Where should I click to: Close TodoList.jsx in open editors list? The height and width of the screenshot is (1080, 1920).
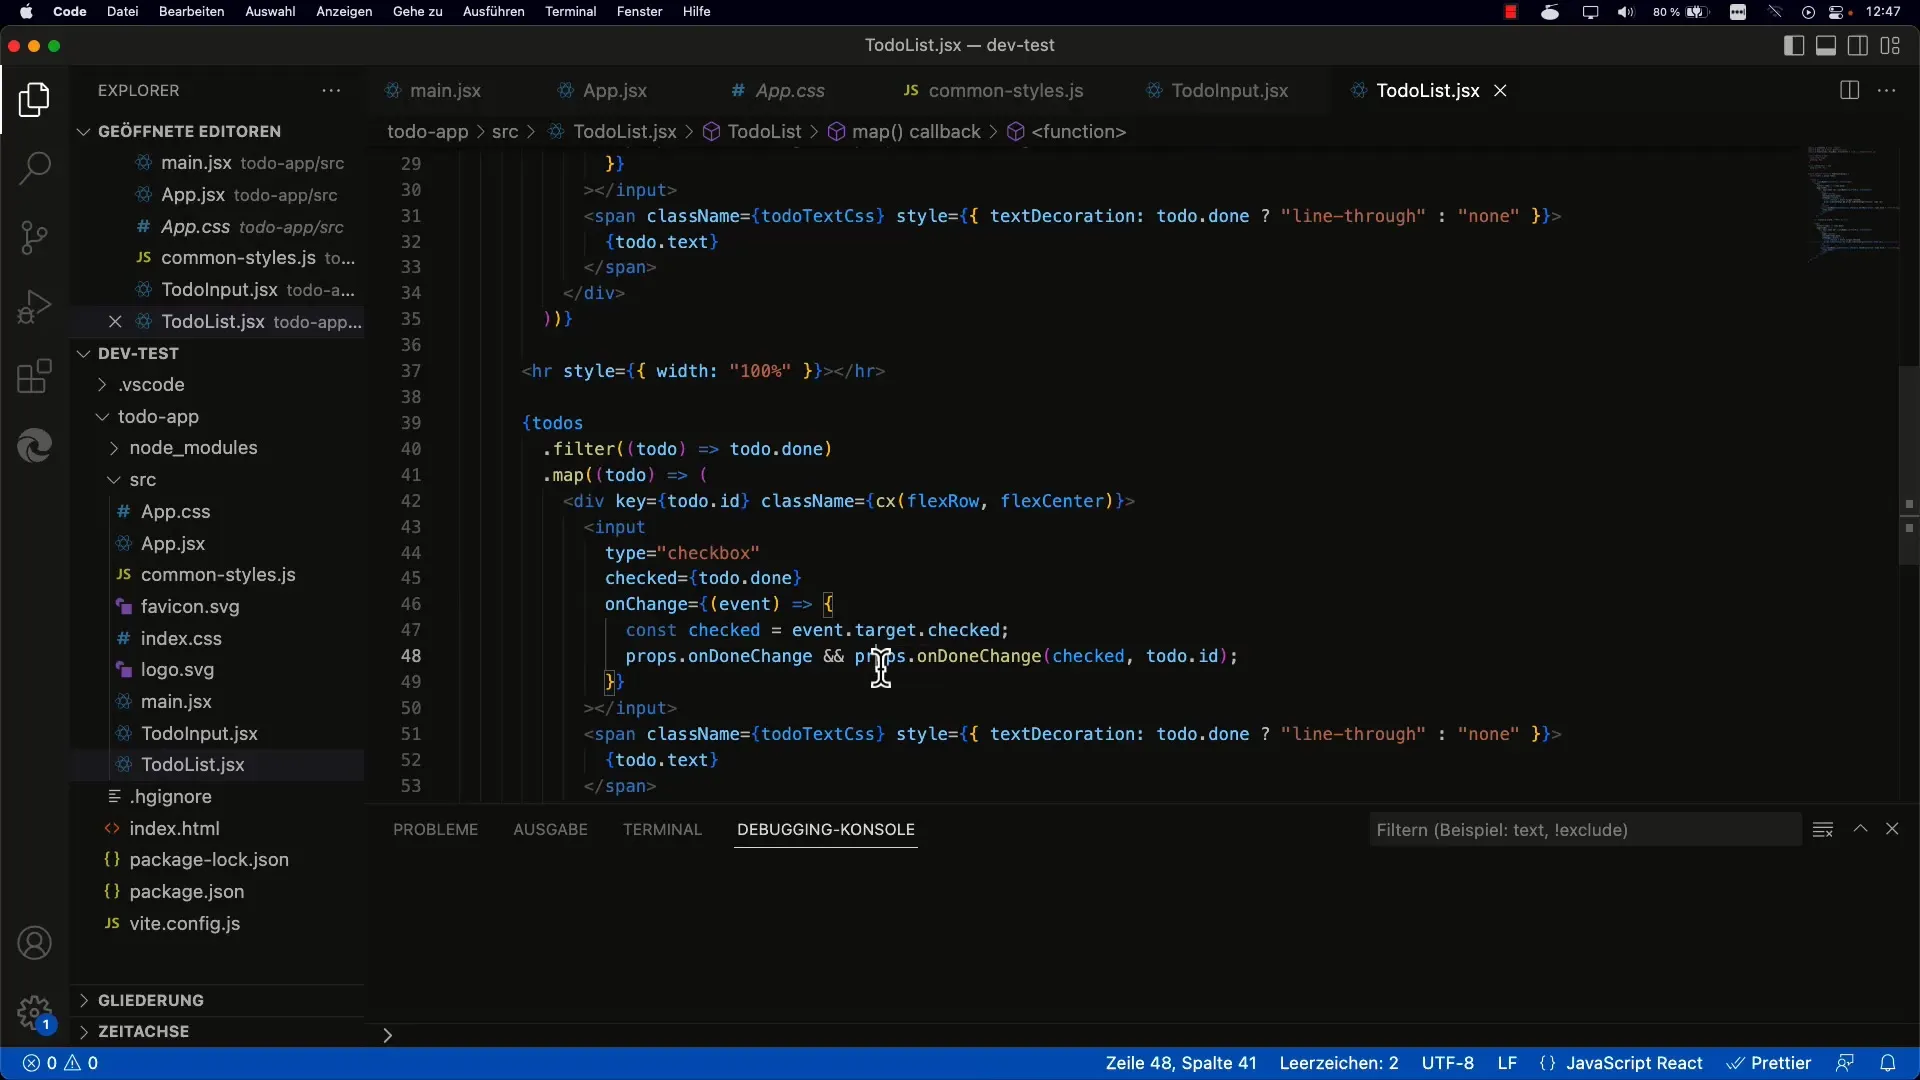point(115,321)
